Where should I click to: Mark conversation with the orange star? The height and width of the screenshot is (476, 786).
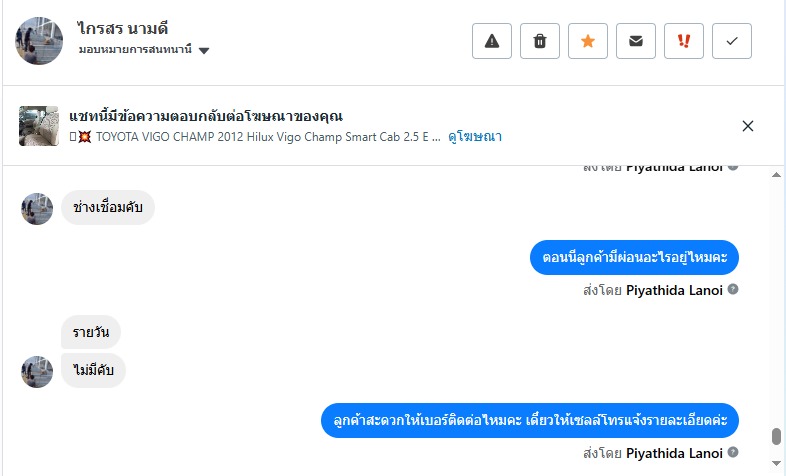click(588, 41)
